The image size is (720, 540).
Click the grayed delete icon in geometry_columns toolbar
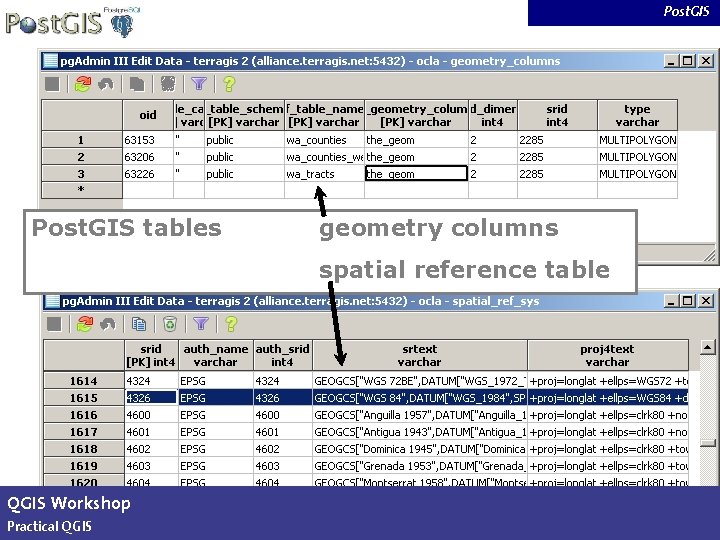tap(168, 84)
